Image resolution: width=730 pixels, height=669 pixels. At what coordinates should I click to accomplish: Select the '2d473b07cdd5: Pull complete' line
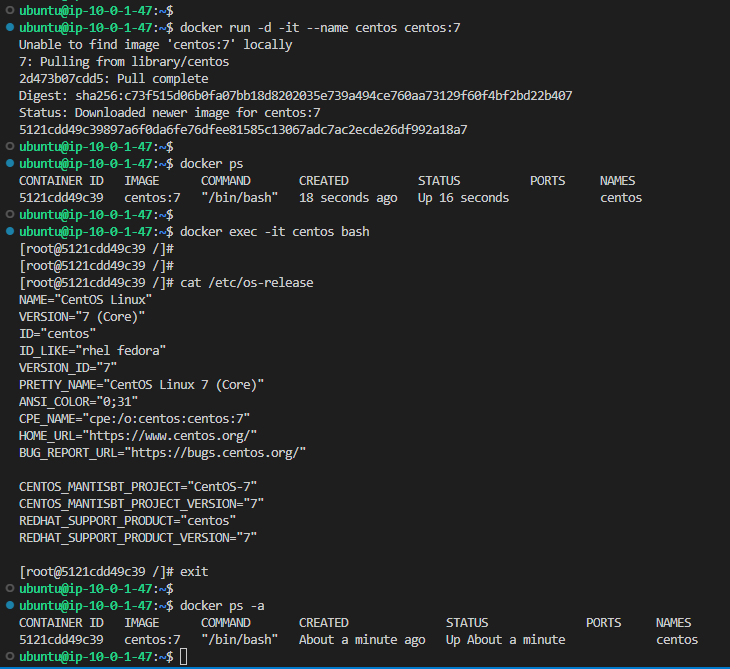click(x=114, y=79)
